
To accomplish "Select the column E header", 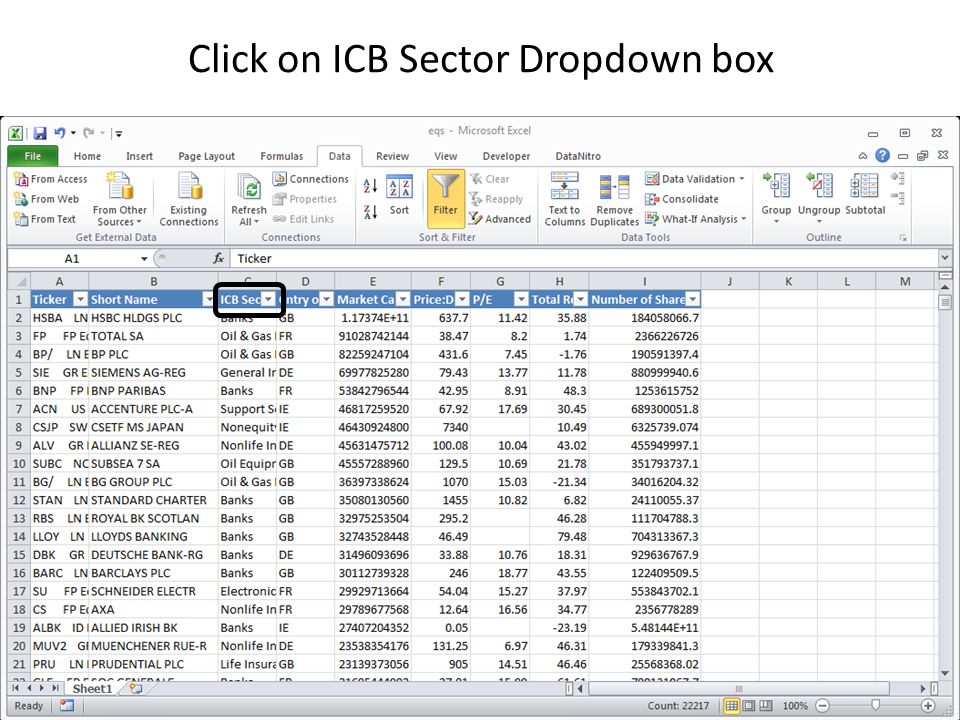I will point(372,282).
